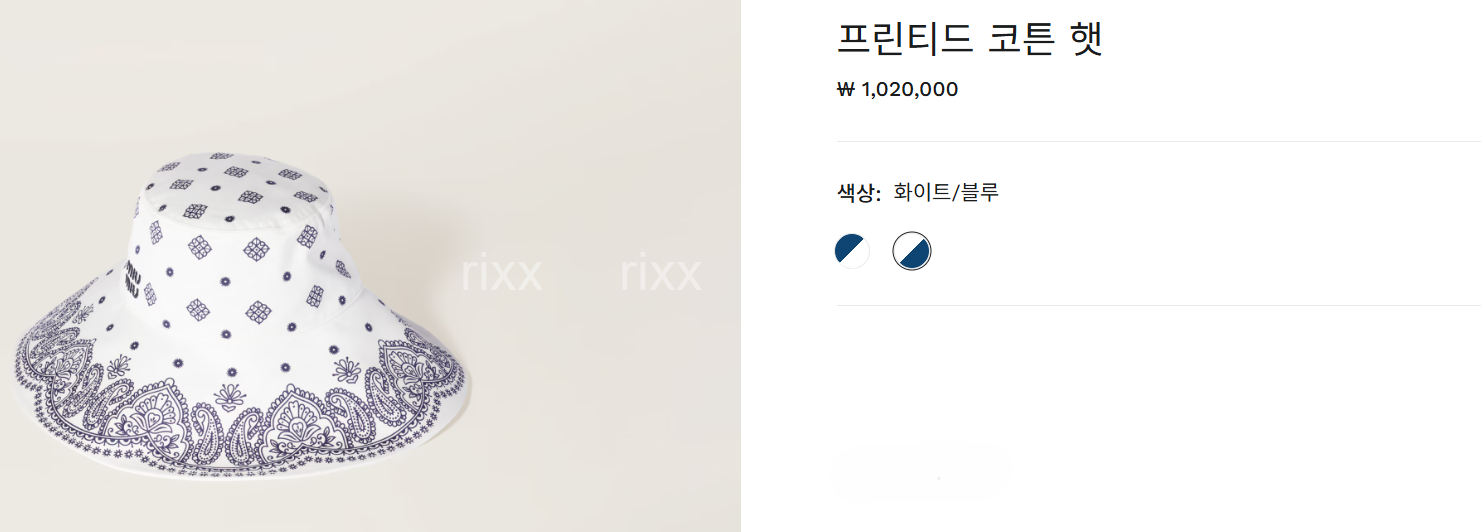The height and width of the screenshot is (532, 1481).
Task: Click the divider line below the price
Action: pyautogui.click(x=1159, y=142)
